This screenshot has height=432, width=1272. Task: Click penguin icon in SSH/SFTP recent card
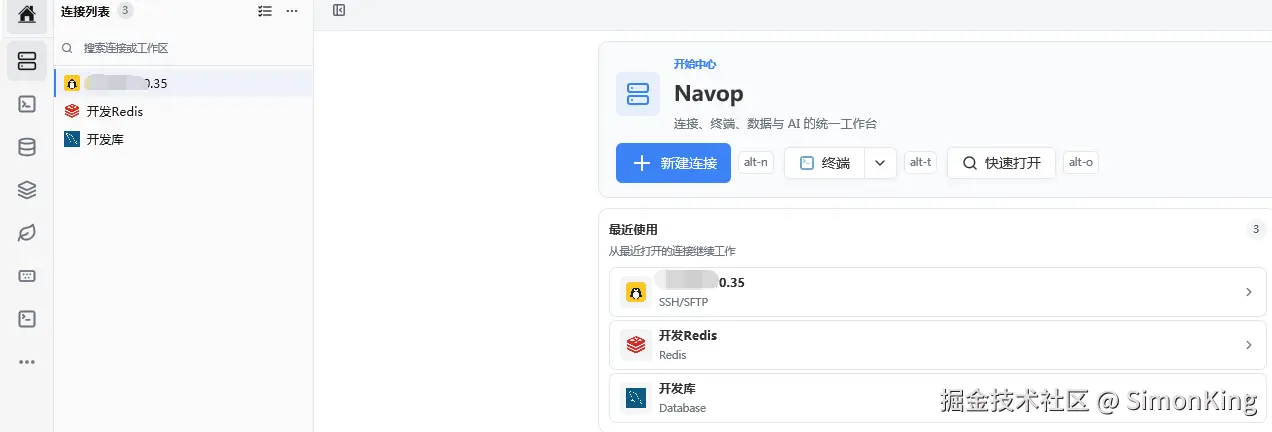coord(636,292)
